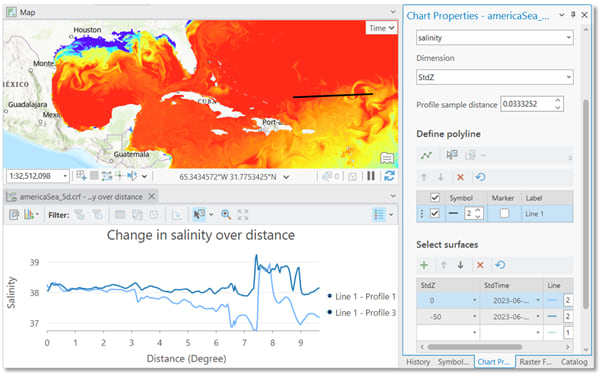Switch to the Symbol... tab
Viewport: 600px width, 376px height.
pyautogui.click(x=453, y=362)
